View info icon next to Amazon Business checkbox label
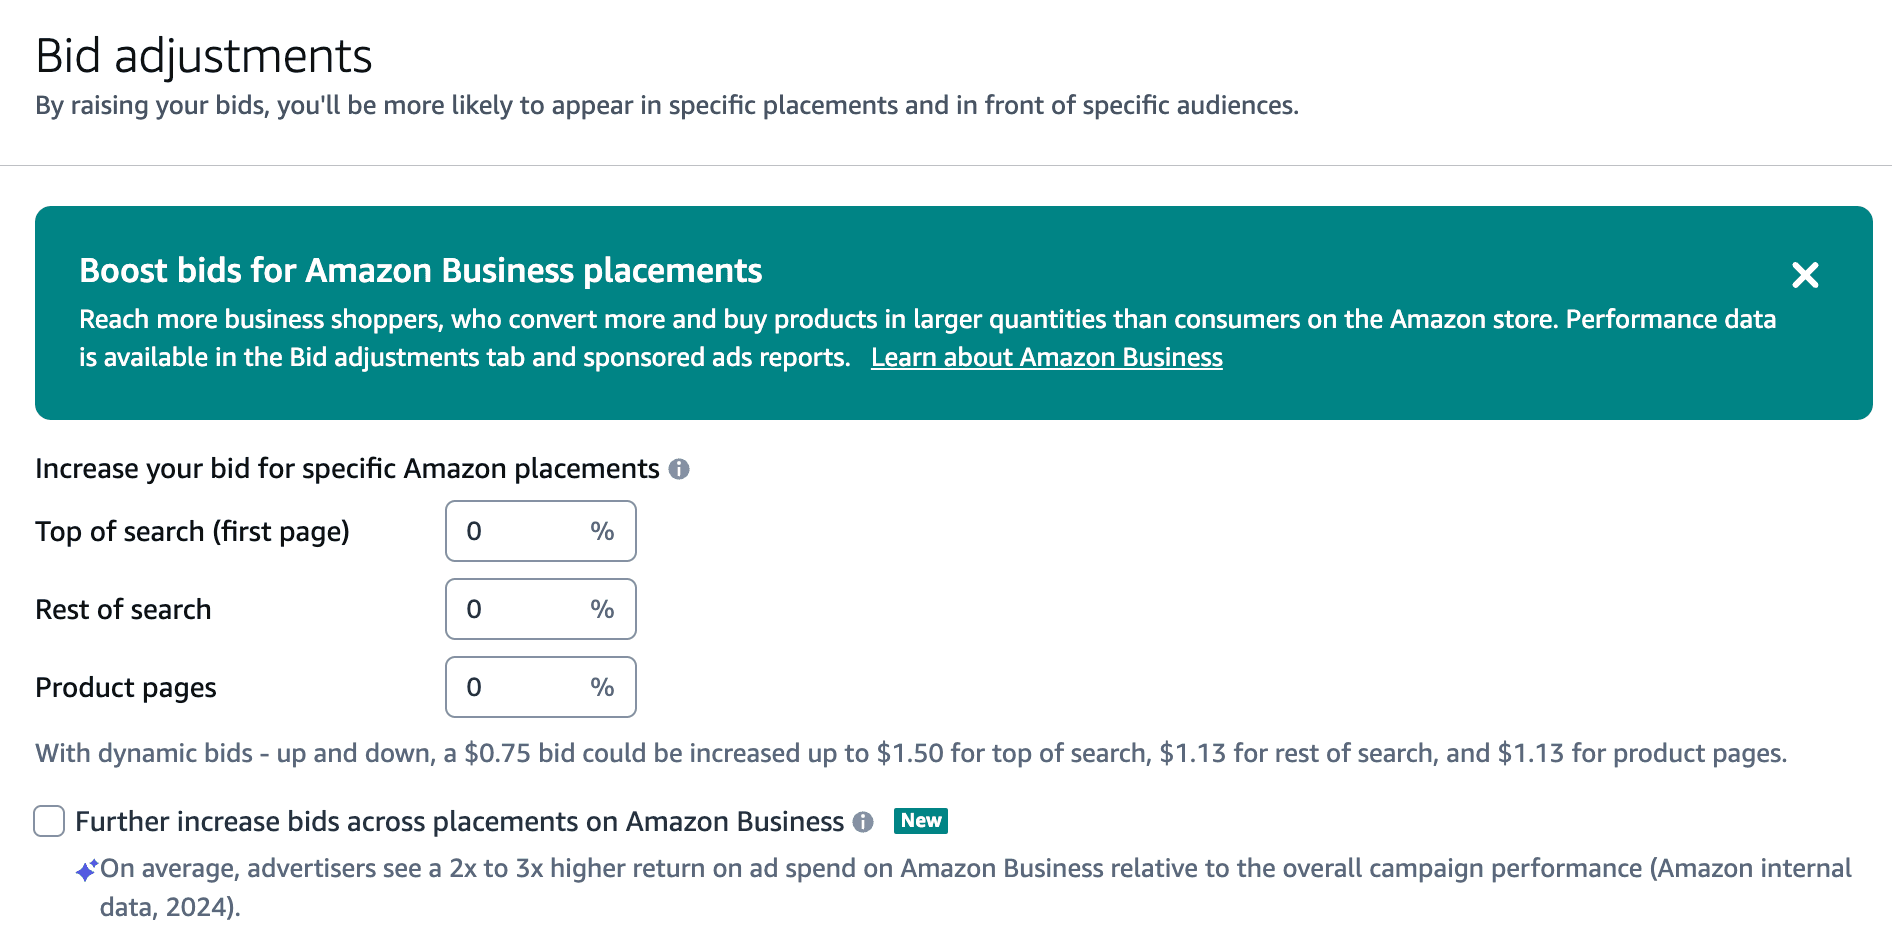The image size is (1892, 946). tap(864, 822)
